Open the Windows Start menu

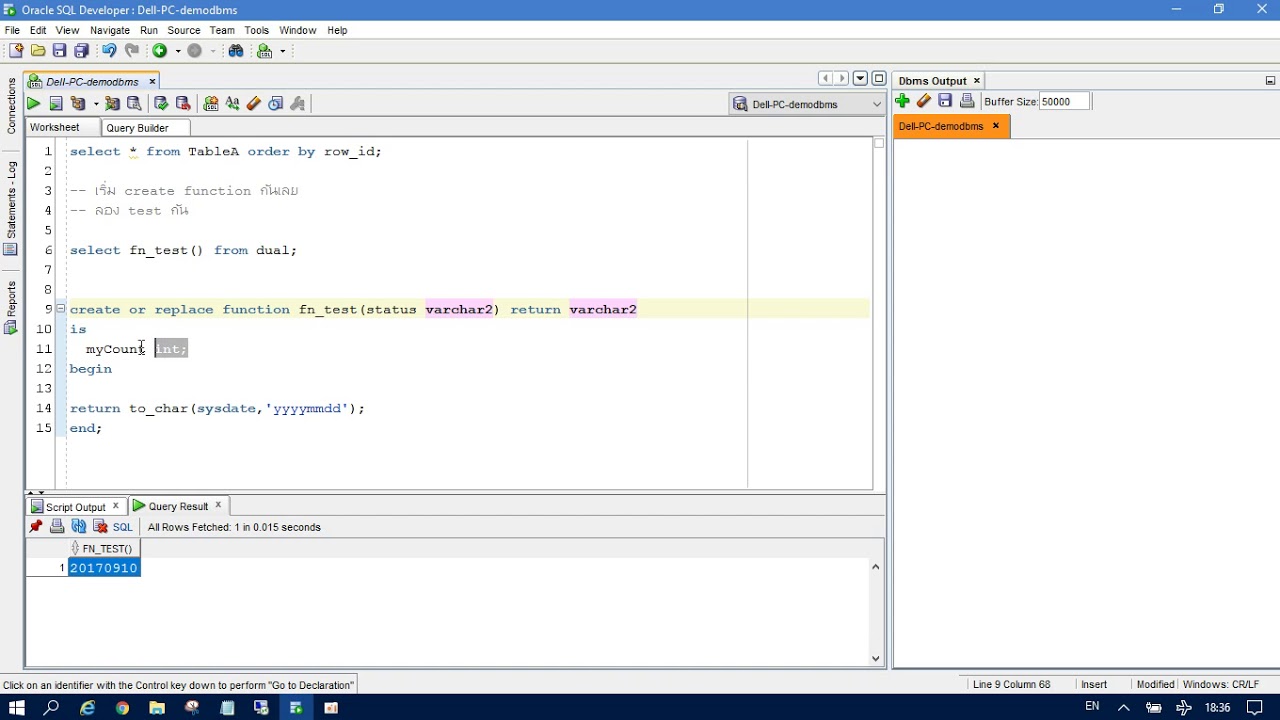17,707
